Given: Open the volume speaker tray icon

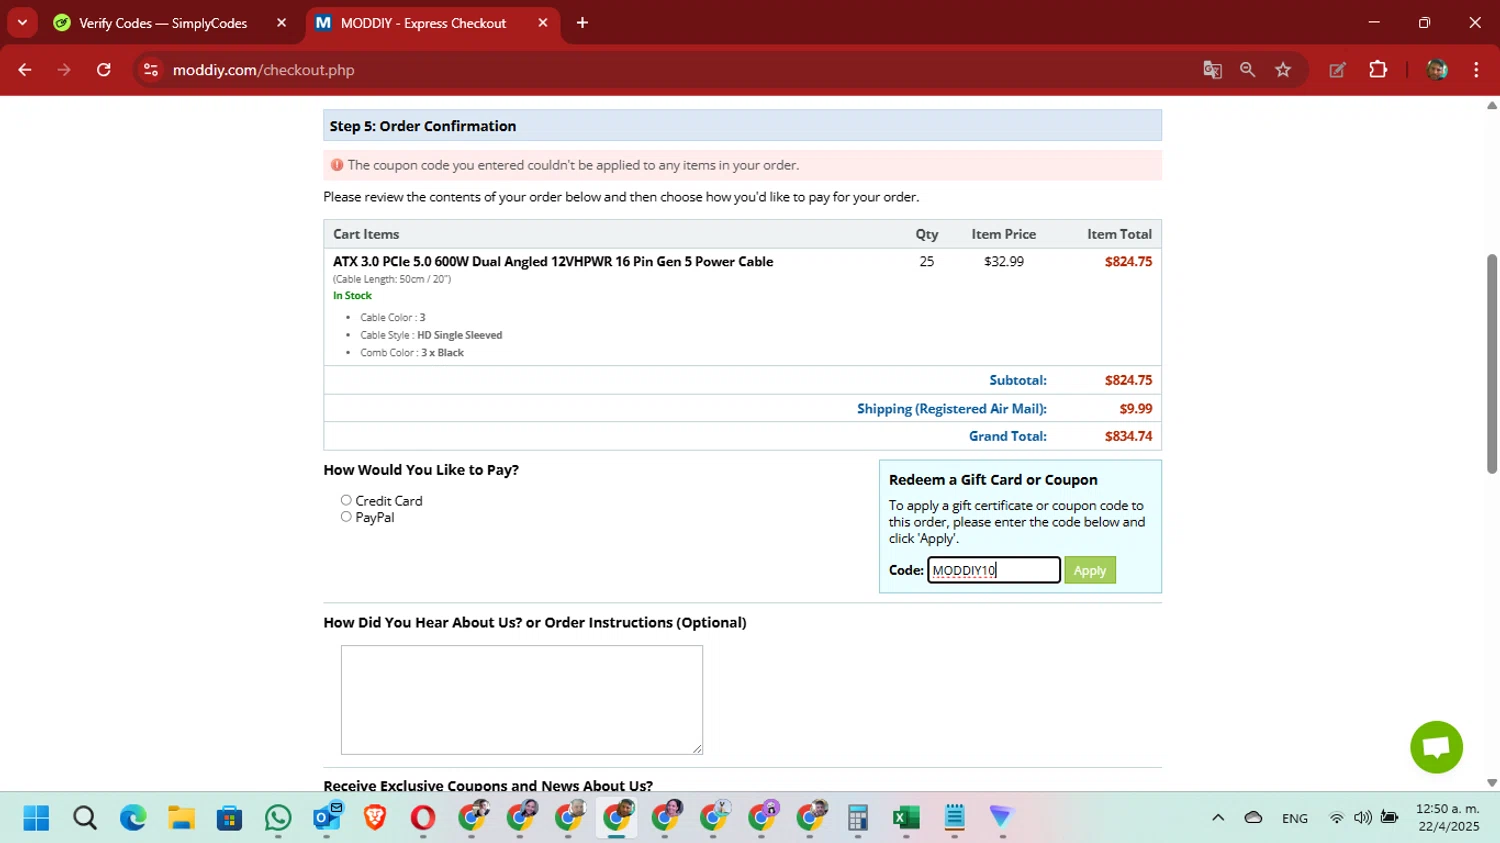Looking at the screenshot, I should point(1362,818).
